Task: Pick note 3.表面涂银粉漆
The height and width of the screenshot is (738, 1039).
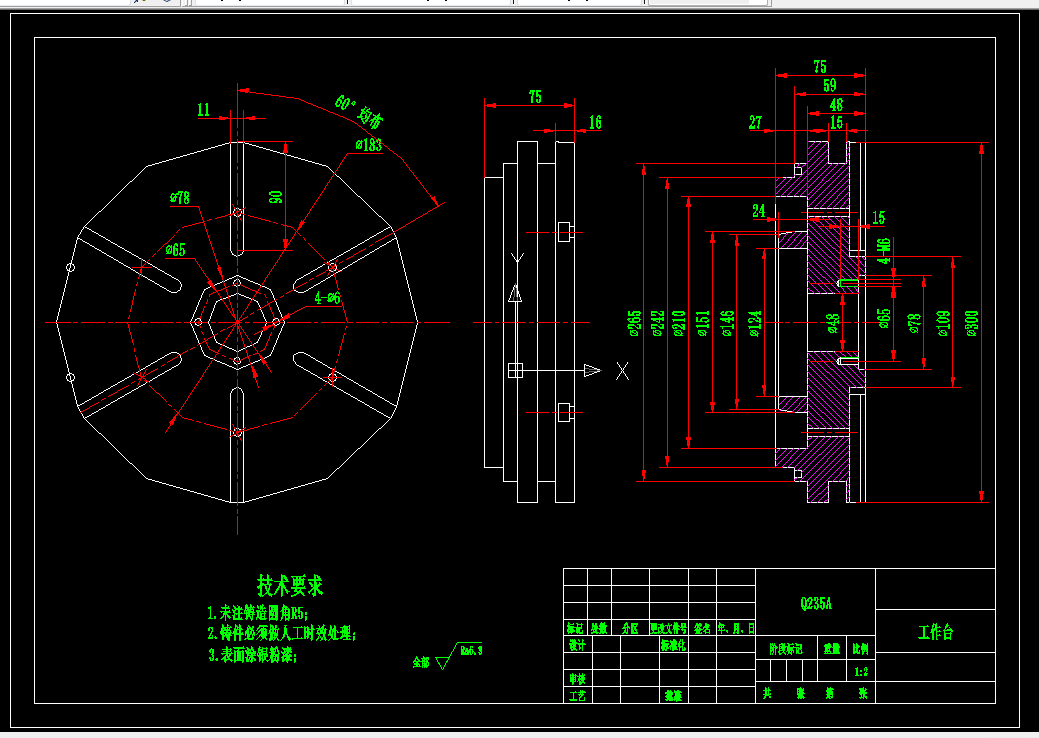Action: [253, 655]
